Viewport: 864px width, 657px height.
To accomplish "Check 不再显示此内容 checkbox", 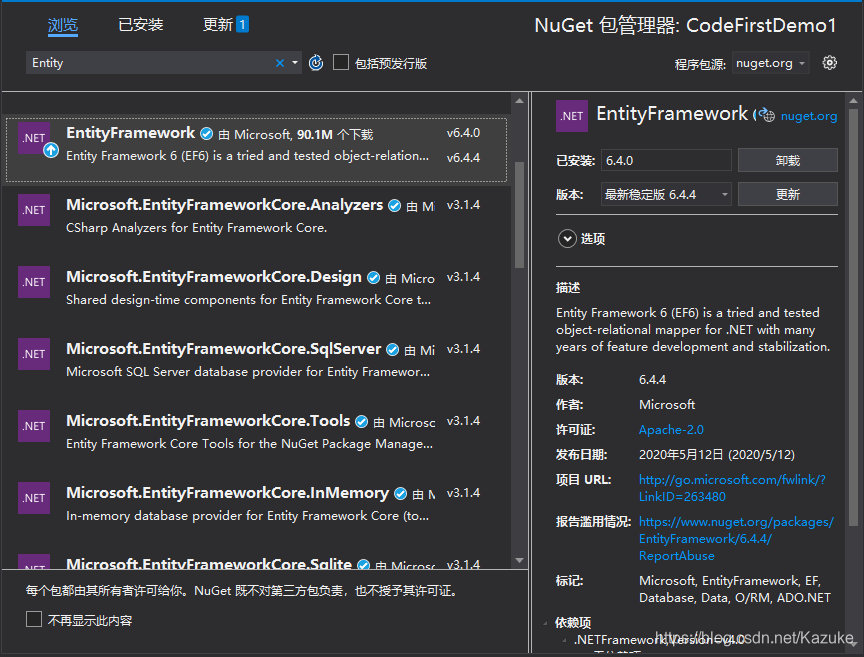I will (34, 619).
